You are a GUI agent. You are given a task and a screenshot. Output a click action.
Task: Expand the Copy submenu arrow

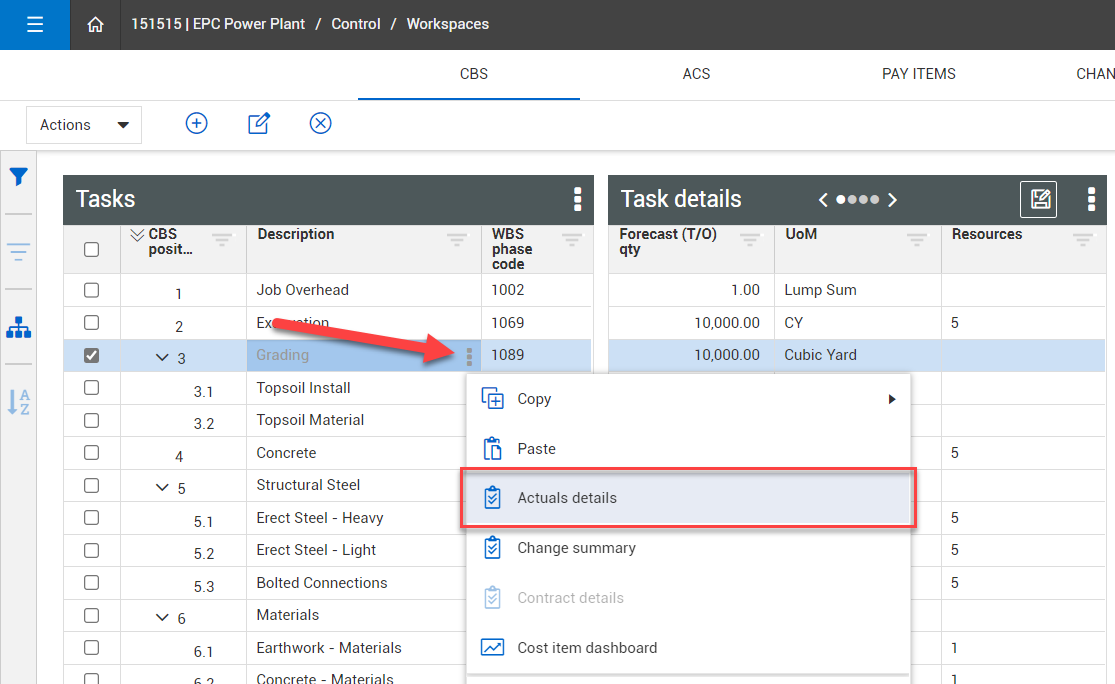click(x=891, y=399)
